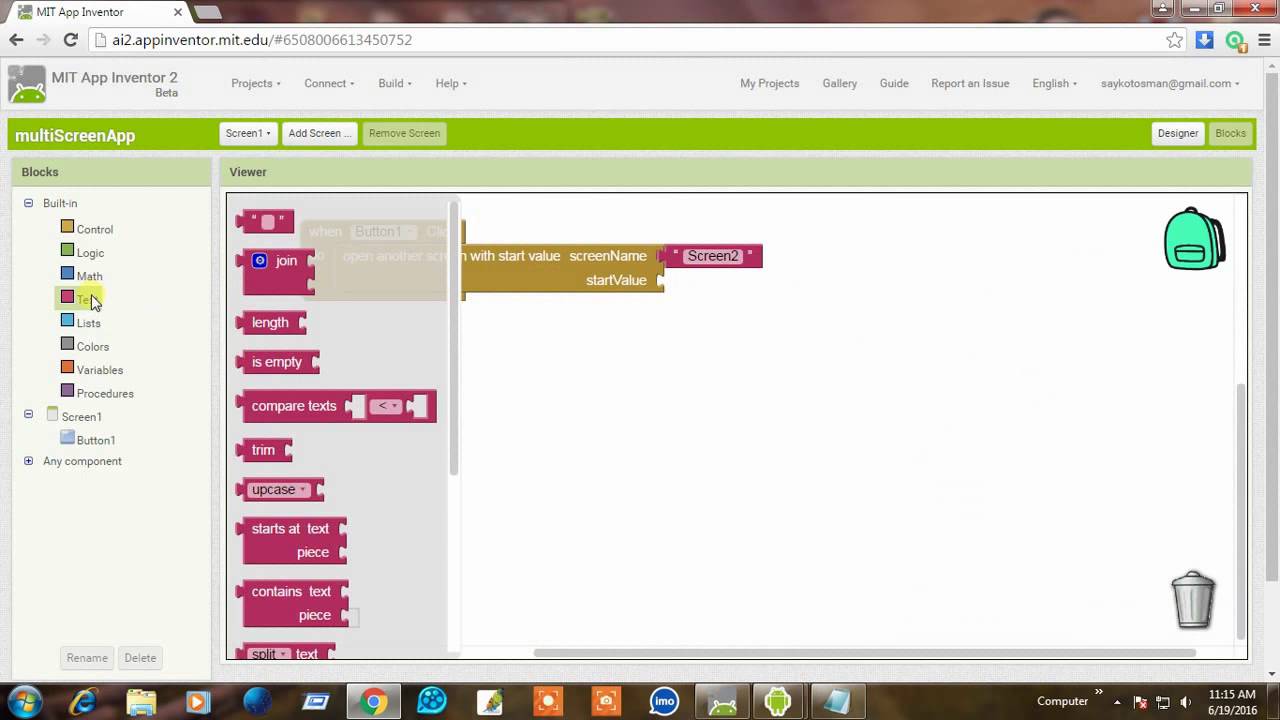Pick the length text block
This screenshot has width=1280, height=720.
[x=271, y=322]
